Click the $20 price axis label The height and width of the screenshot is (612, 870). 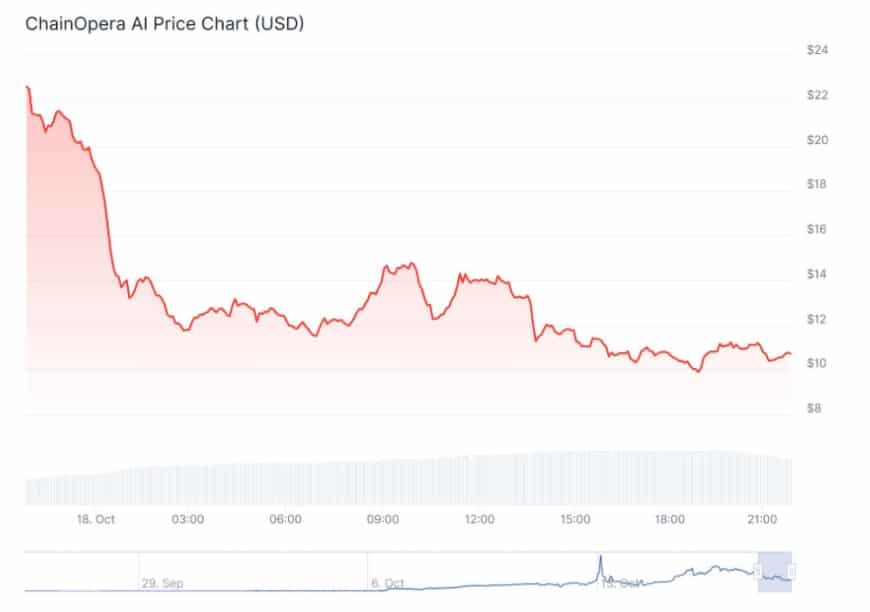[x=818, y=140]
